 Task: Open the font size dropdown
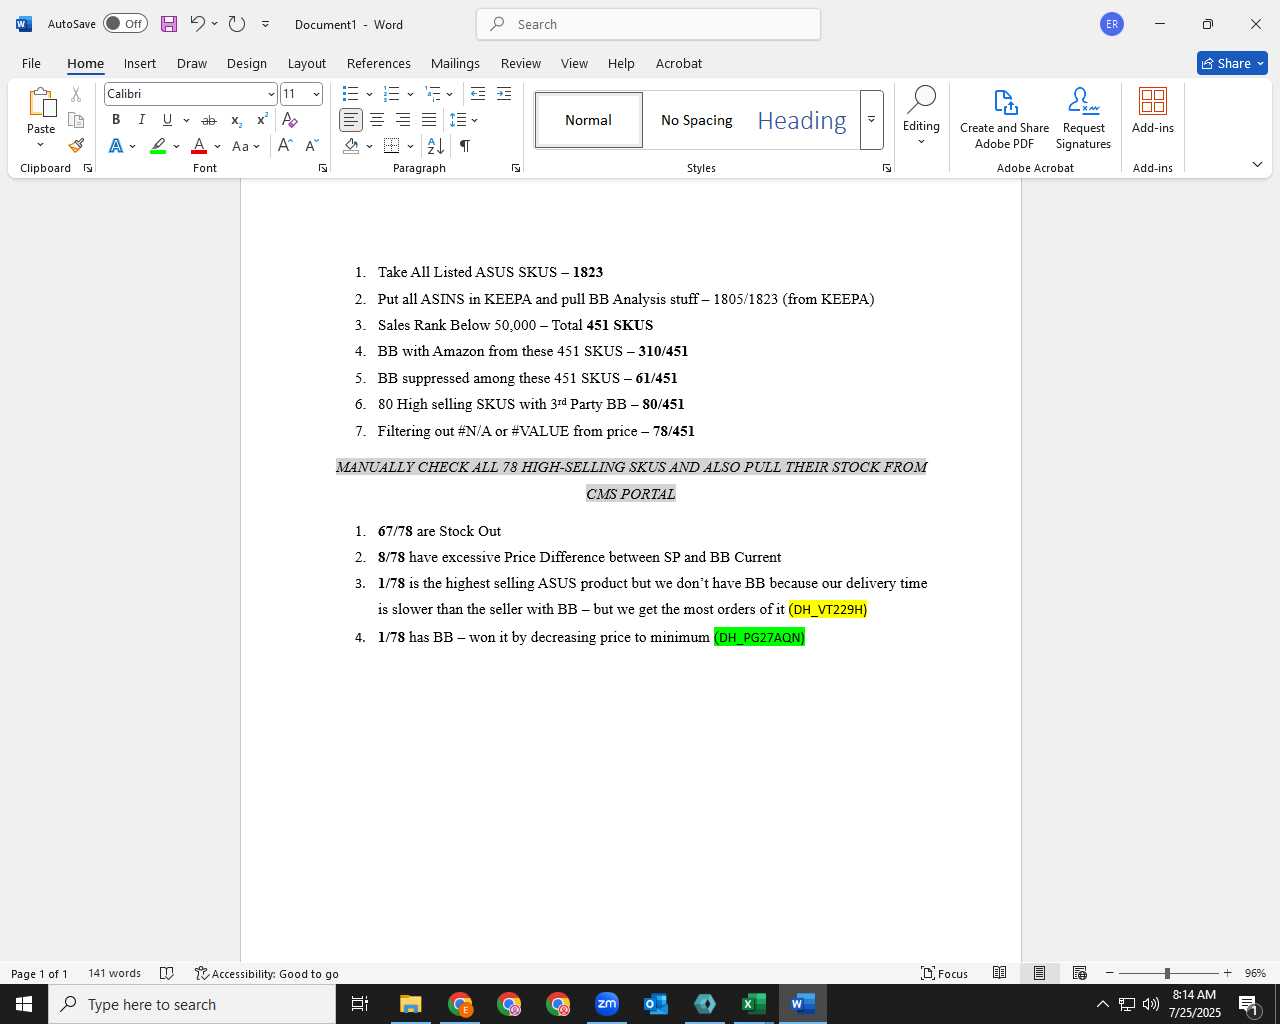coord(316,94)
